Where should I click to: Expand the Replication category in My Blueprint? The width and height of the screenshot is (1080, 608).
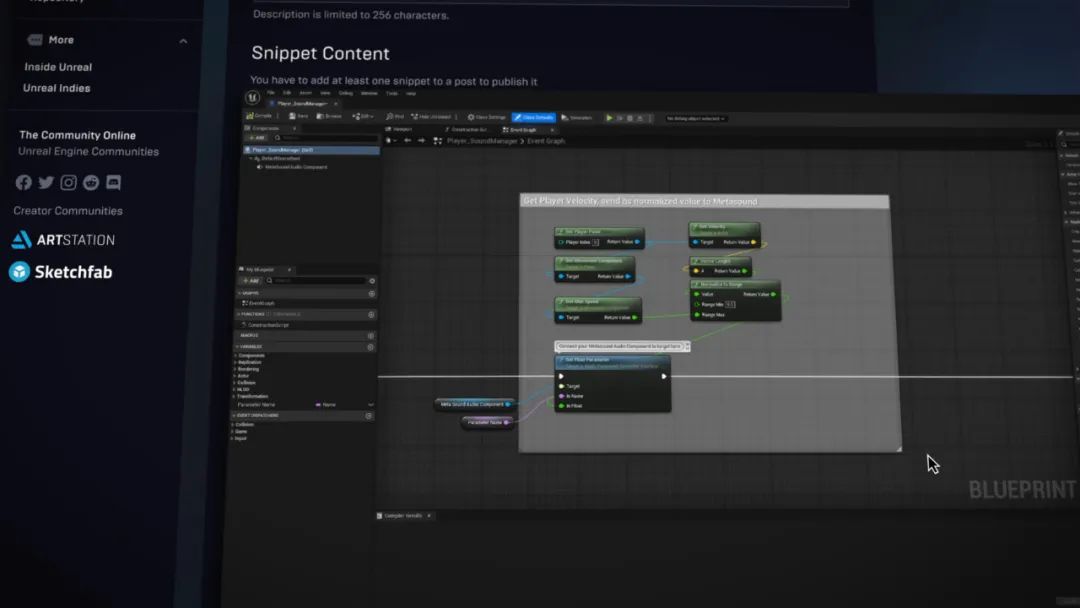point(251,361)
